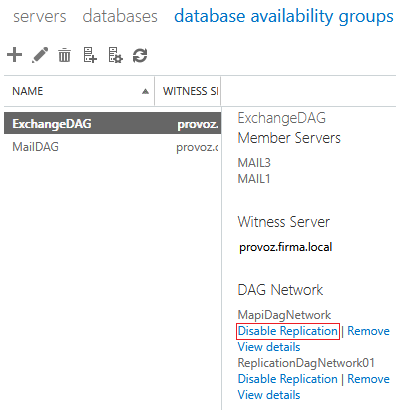The height and width of the screenshot is (410, 396).
Task: Click the DAG Network heading
Action: [x=280, y=290]
